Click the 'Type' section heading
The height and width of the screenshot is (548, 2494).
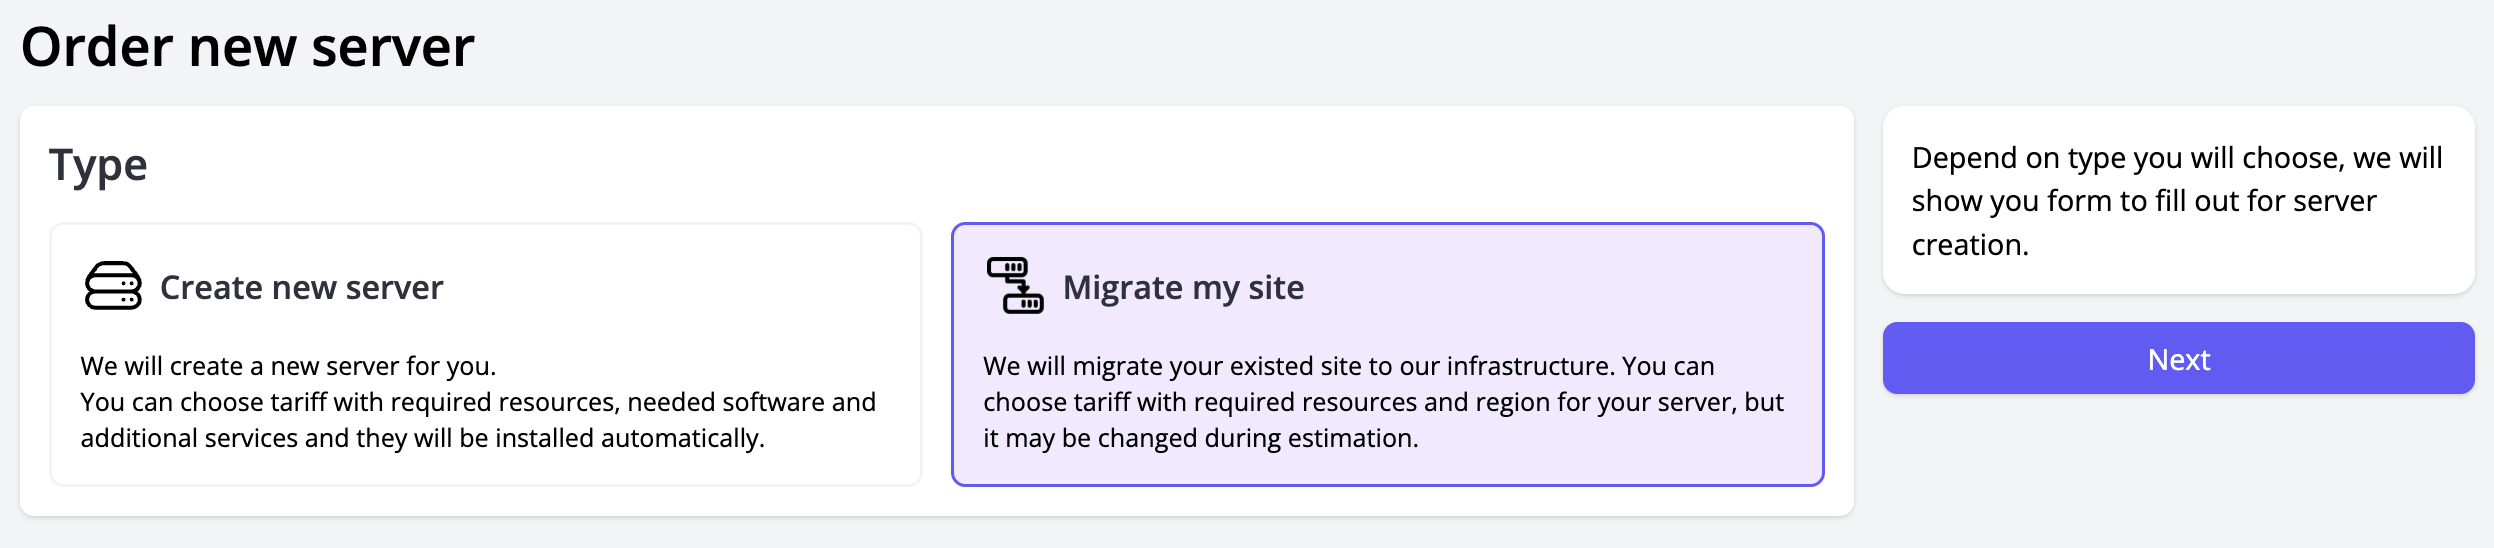coord(98,165)
